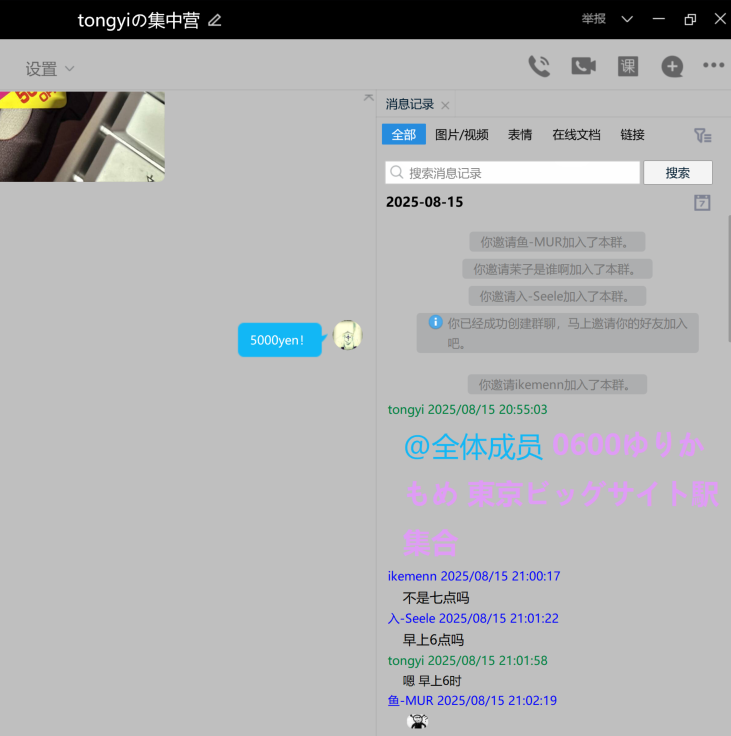Edit group name with pencil icon
731x736 pixels.
point(215,20)
